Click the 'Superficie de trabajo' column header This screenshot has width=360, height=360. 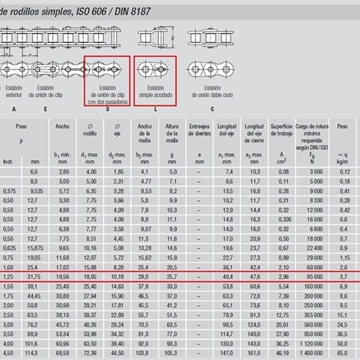click(281, 130)
